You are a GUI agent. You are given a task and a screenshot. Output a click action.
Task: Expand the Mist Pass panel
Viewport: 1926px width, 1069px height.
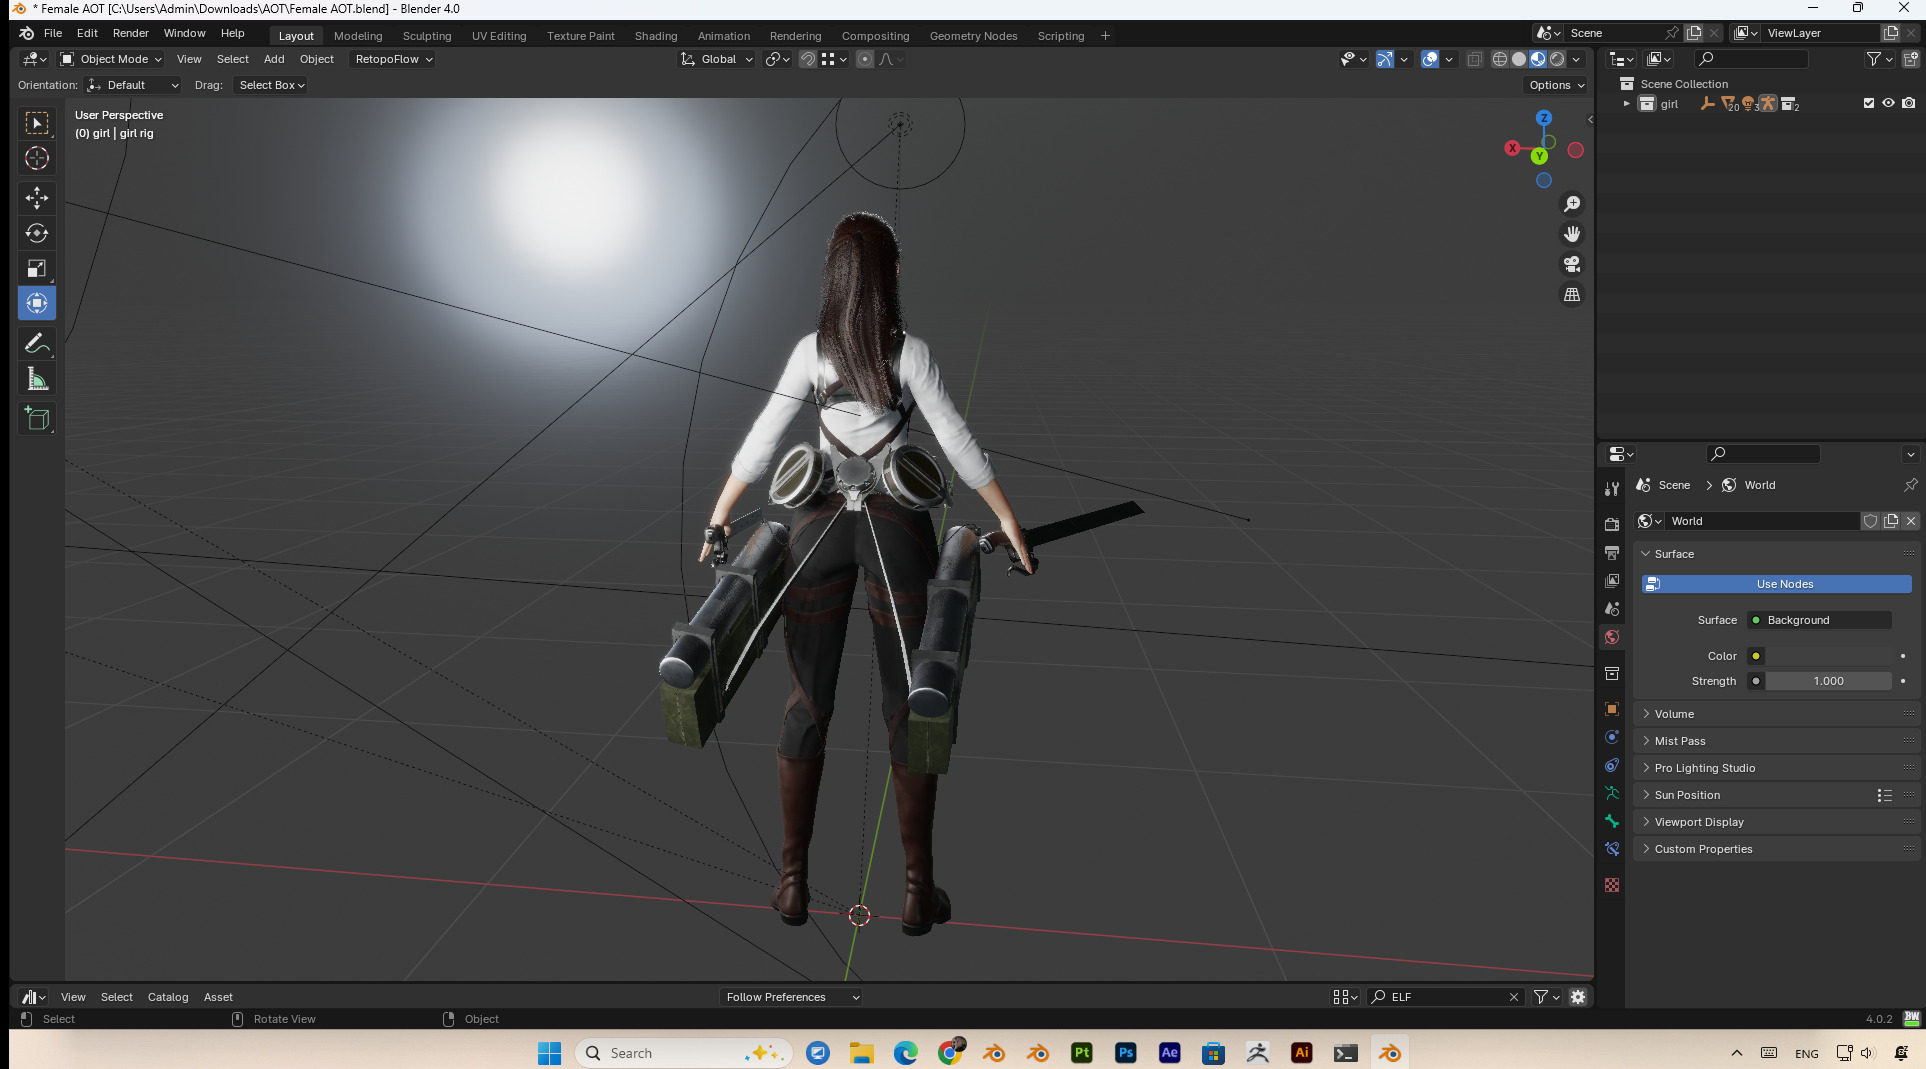[x=1775, y=741]
